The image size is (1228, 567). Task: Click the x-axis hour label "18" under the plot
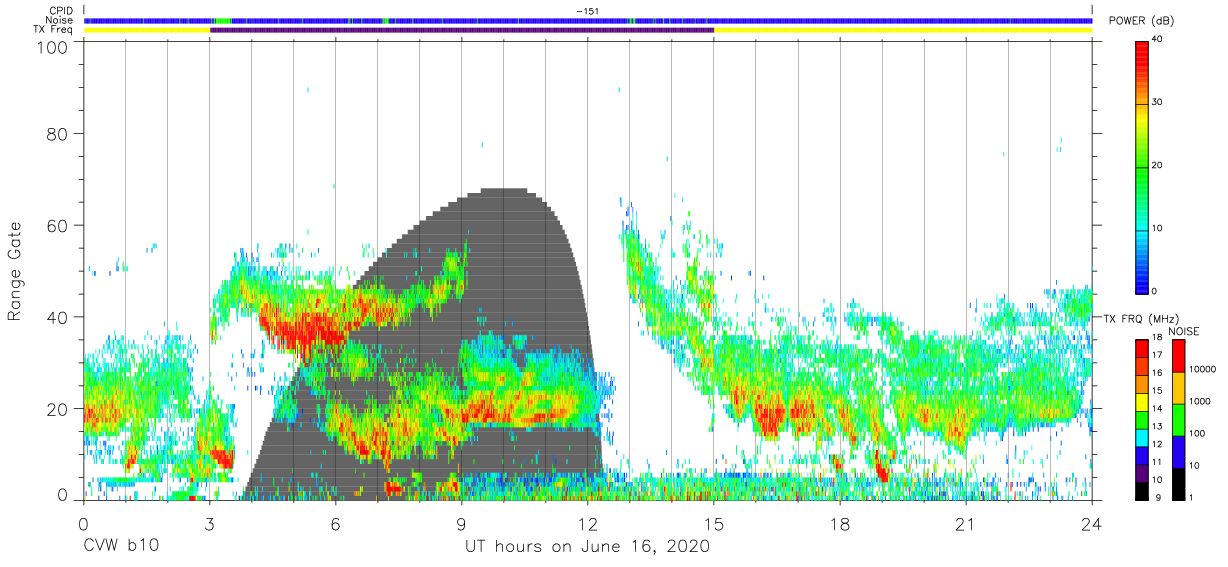point(840,523)
